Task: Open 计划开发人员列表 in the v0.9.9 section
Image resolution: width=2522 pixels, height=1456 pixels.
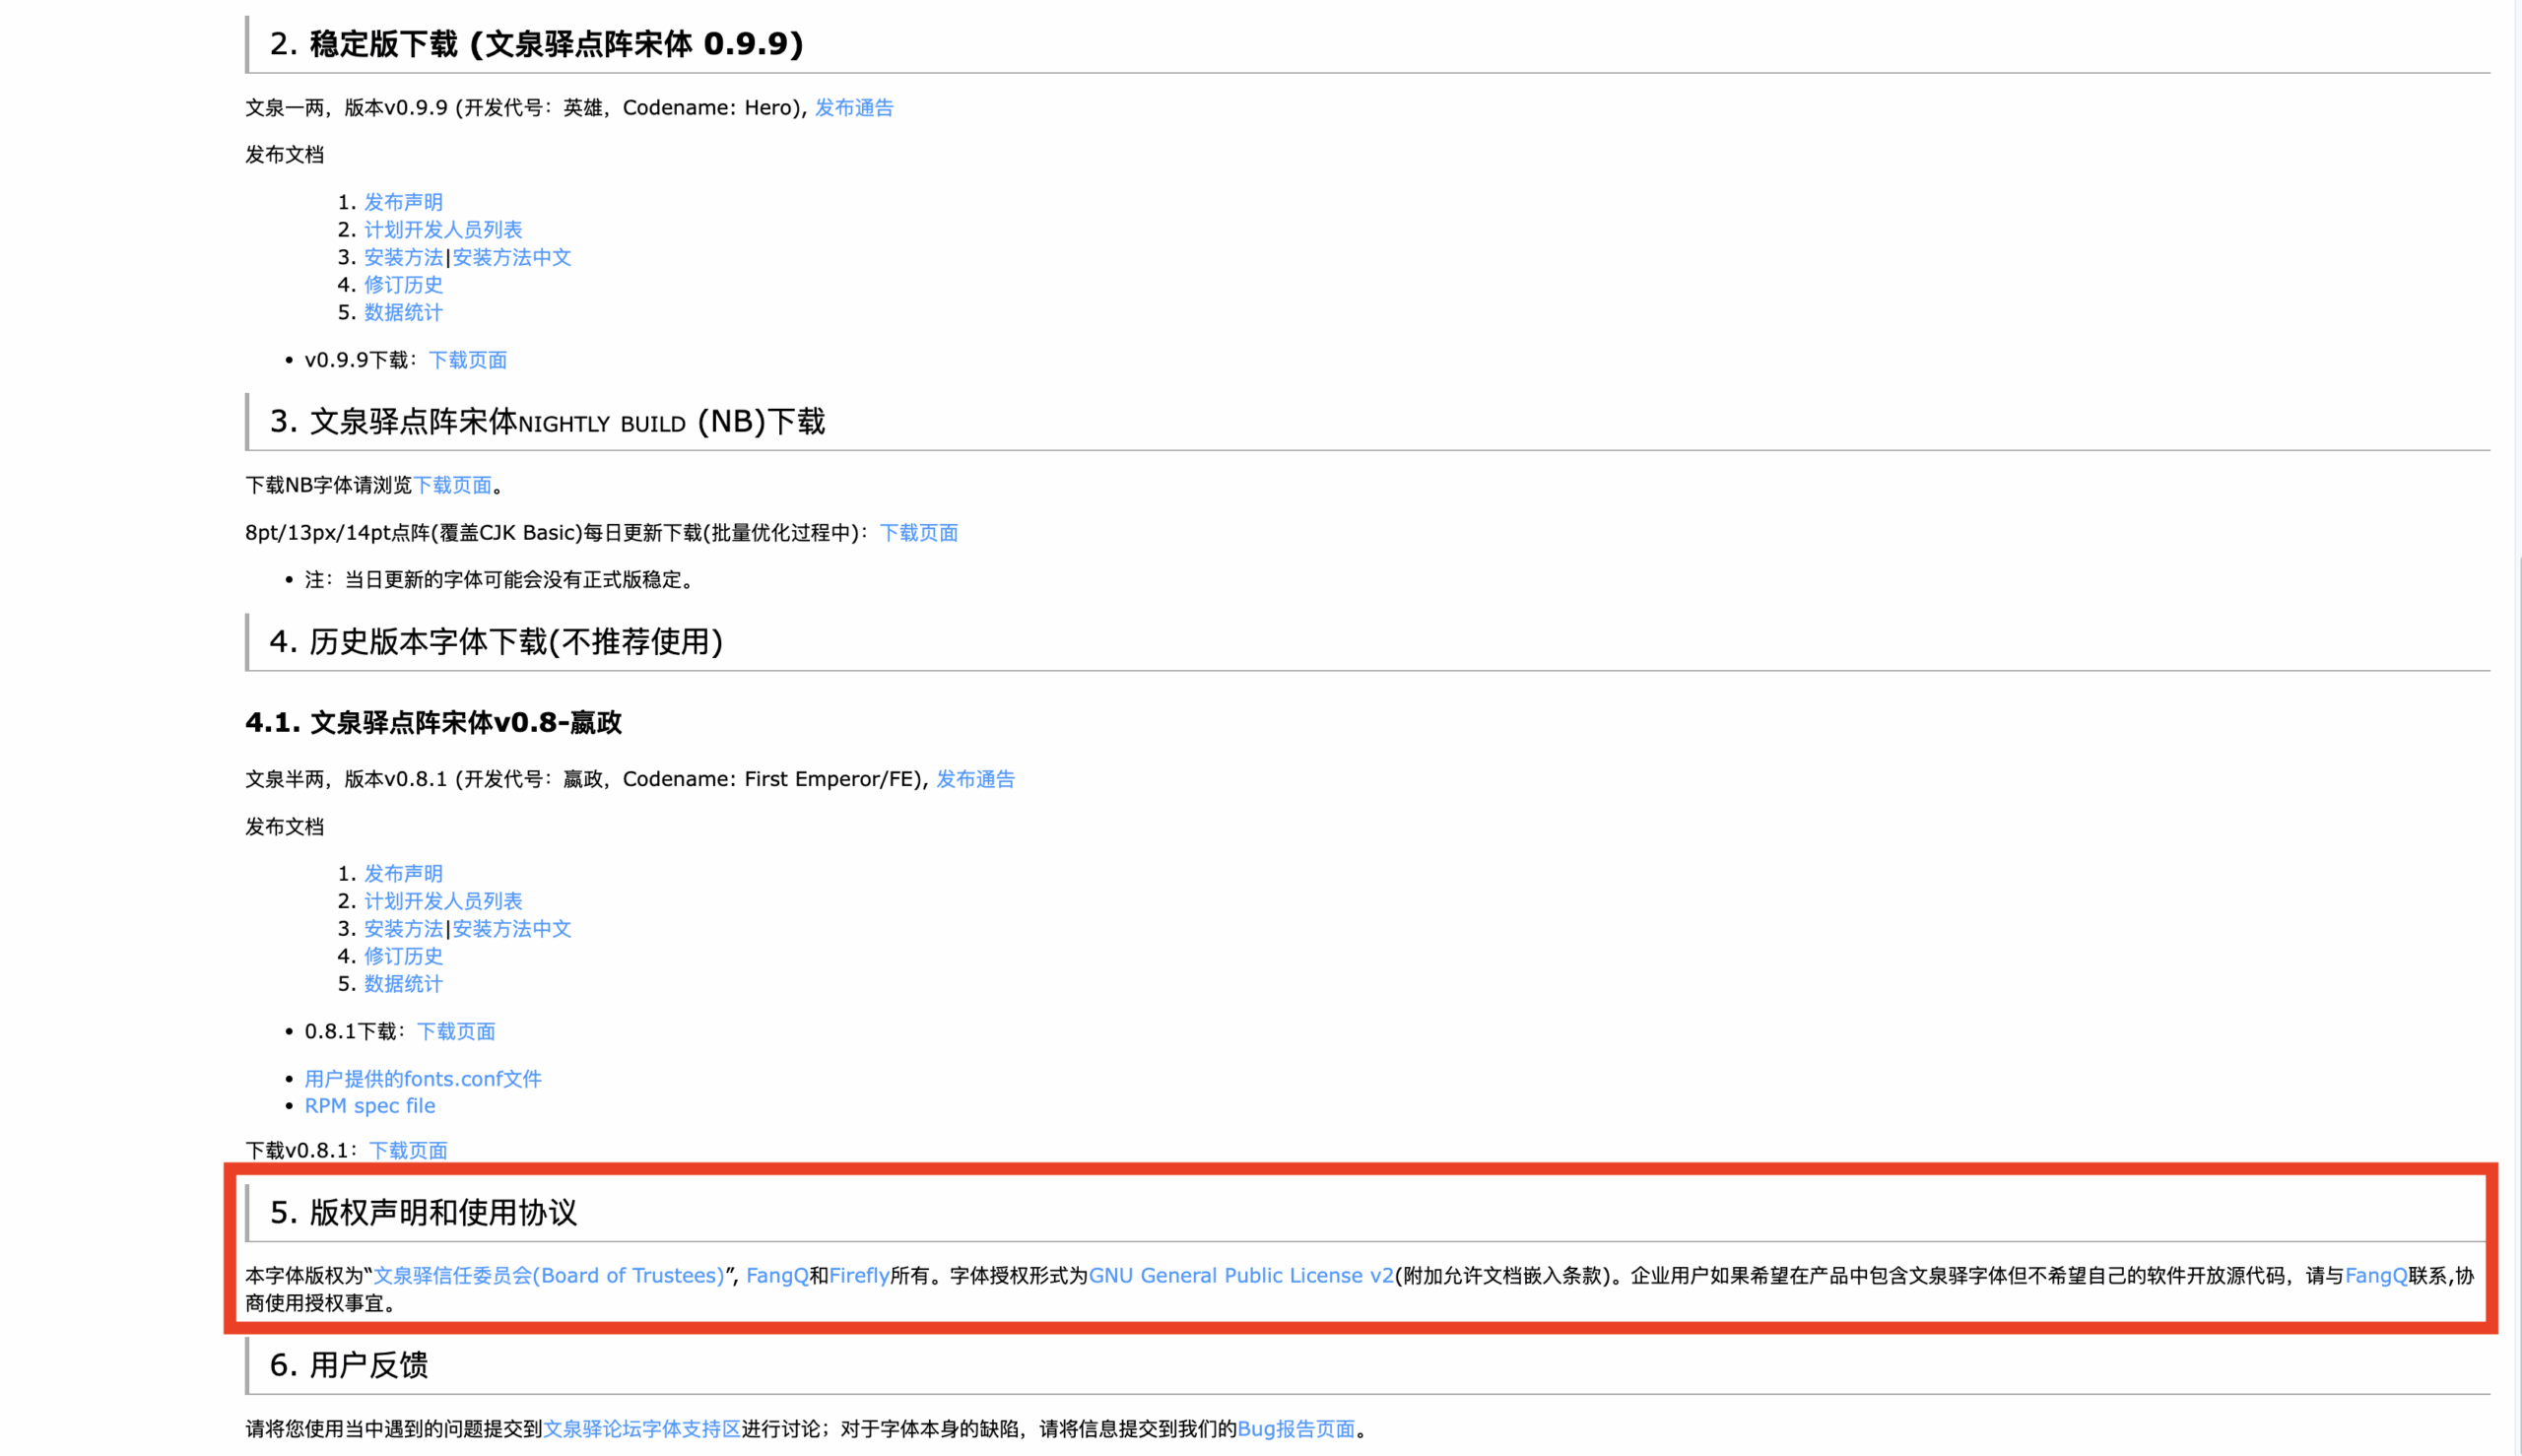Action: point(443,229)
